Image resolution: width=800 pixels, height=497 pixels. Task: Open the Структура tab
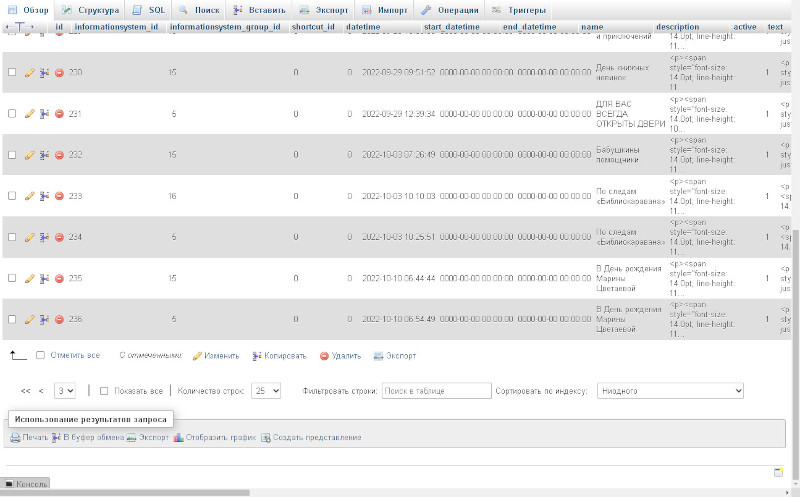click(x=90, y=10)
